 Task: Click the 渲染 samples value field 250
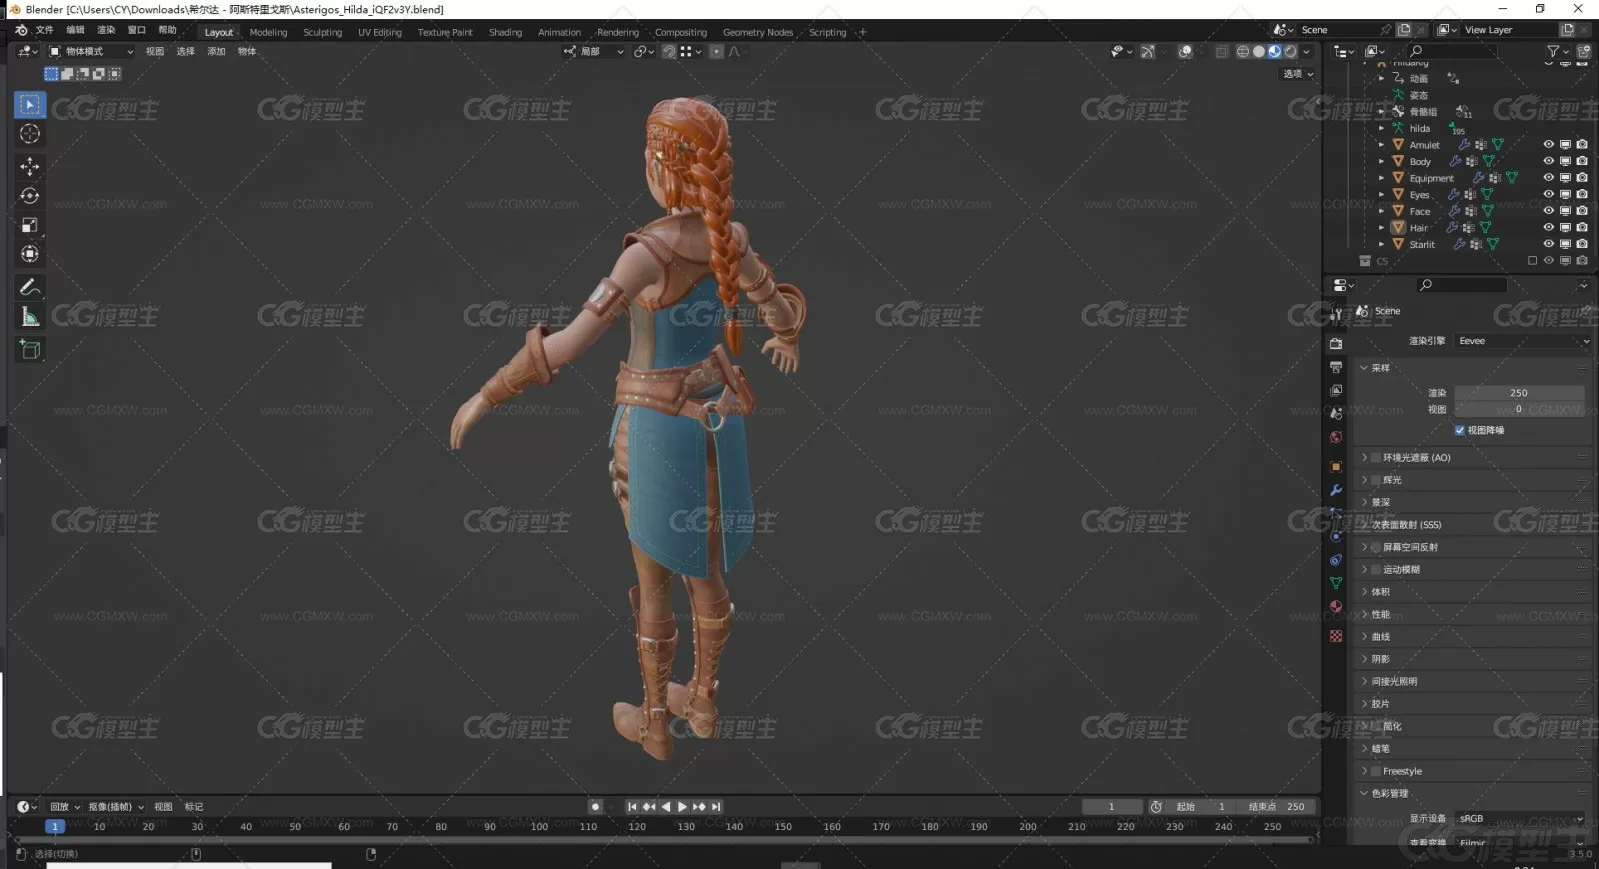1519,393
